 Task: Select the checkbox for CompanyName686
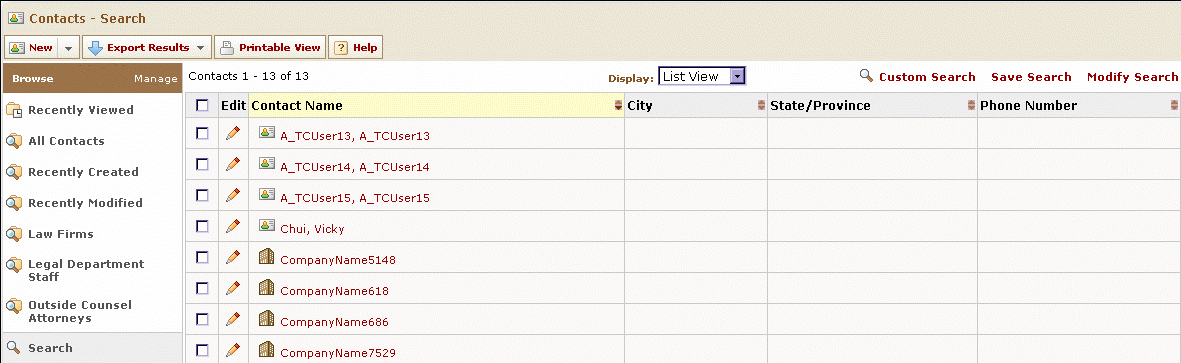click(x=202, y=319)
